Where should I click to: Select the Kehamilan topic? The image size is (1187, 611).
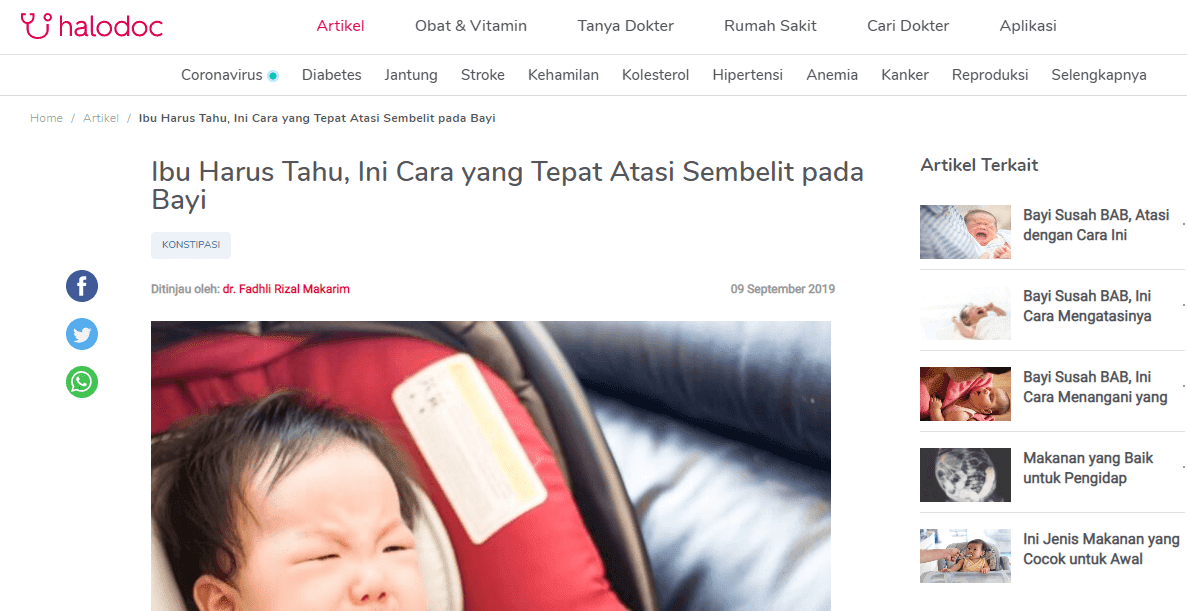[x=563, y=75]
